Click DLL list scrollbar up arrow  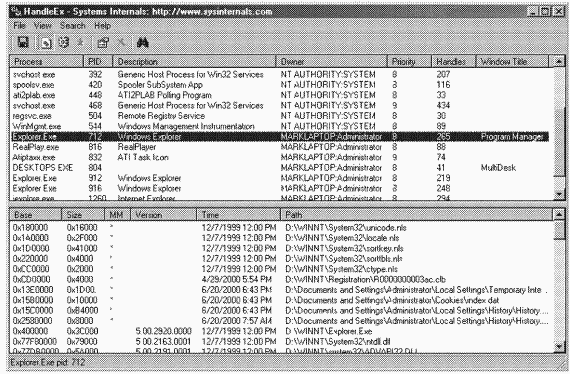point(559,215)
